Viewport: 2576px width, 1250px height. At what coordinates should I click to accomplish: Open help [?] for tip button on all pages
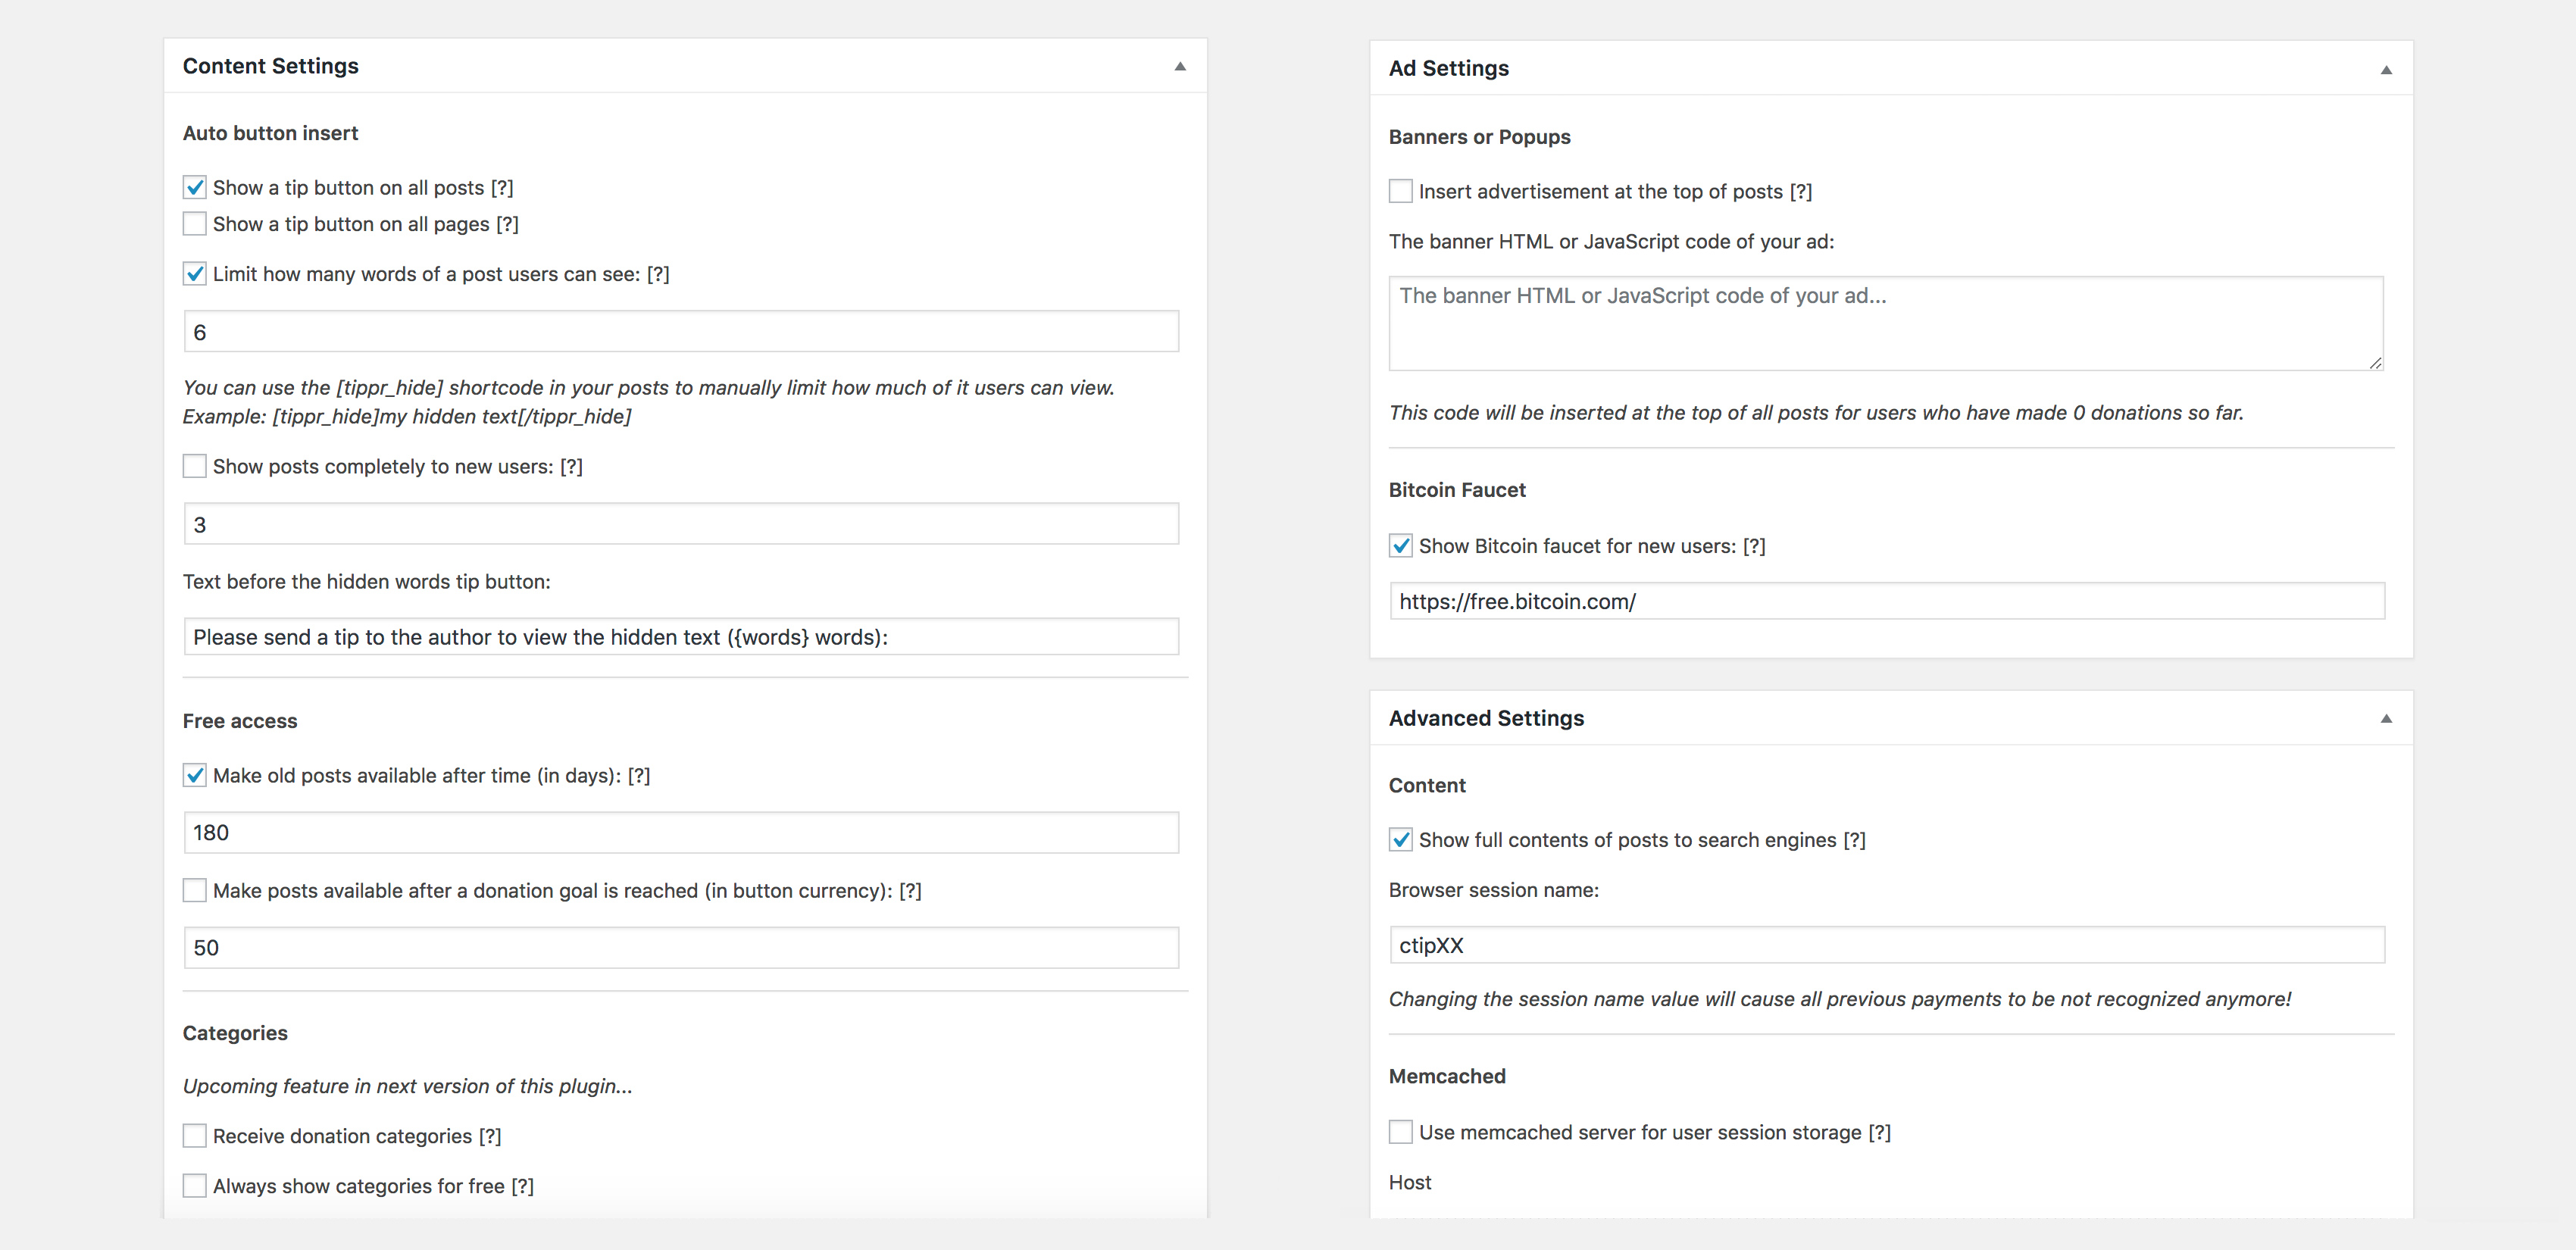(x=508, y=224)
